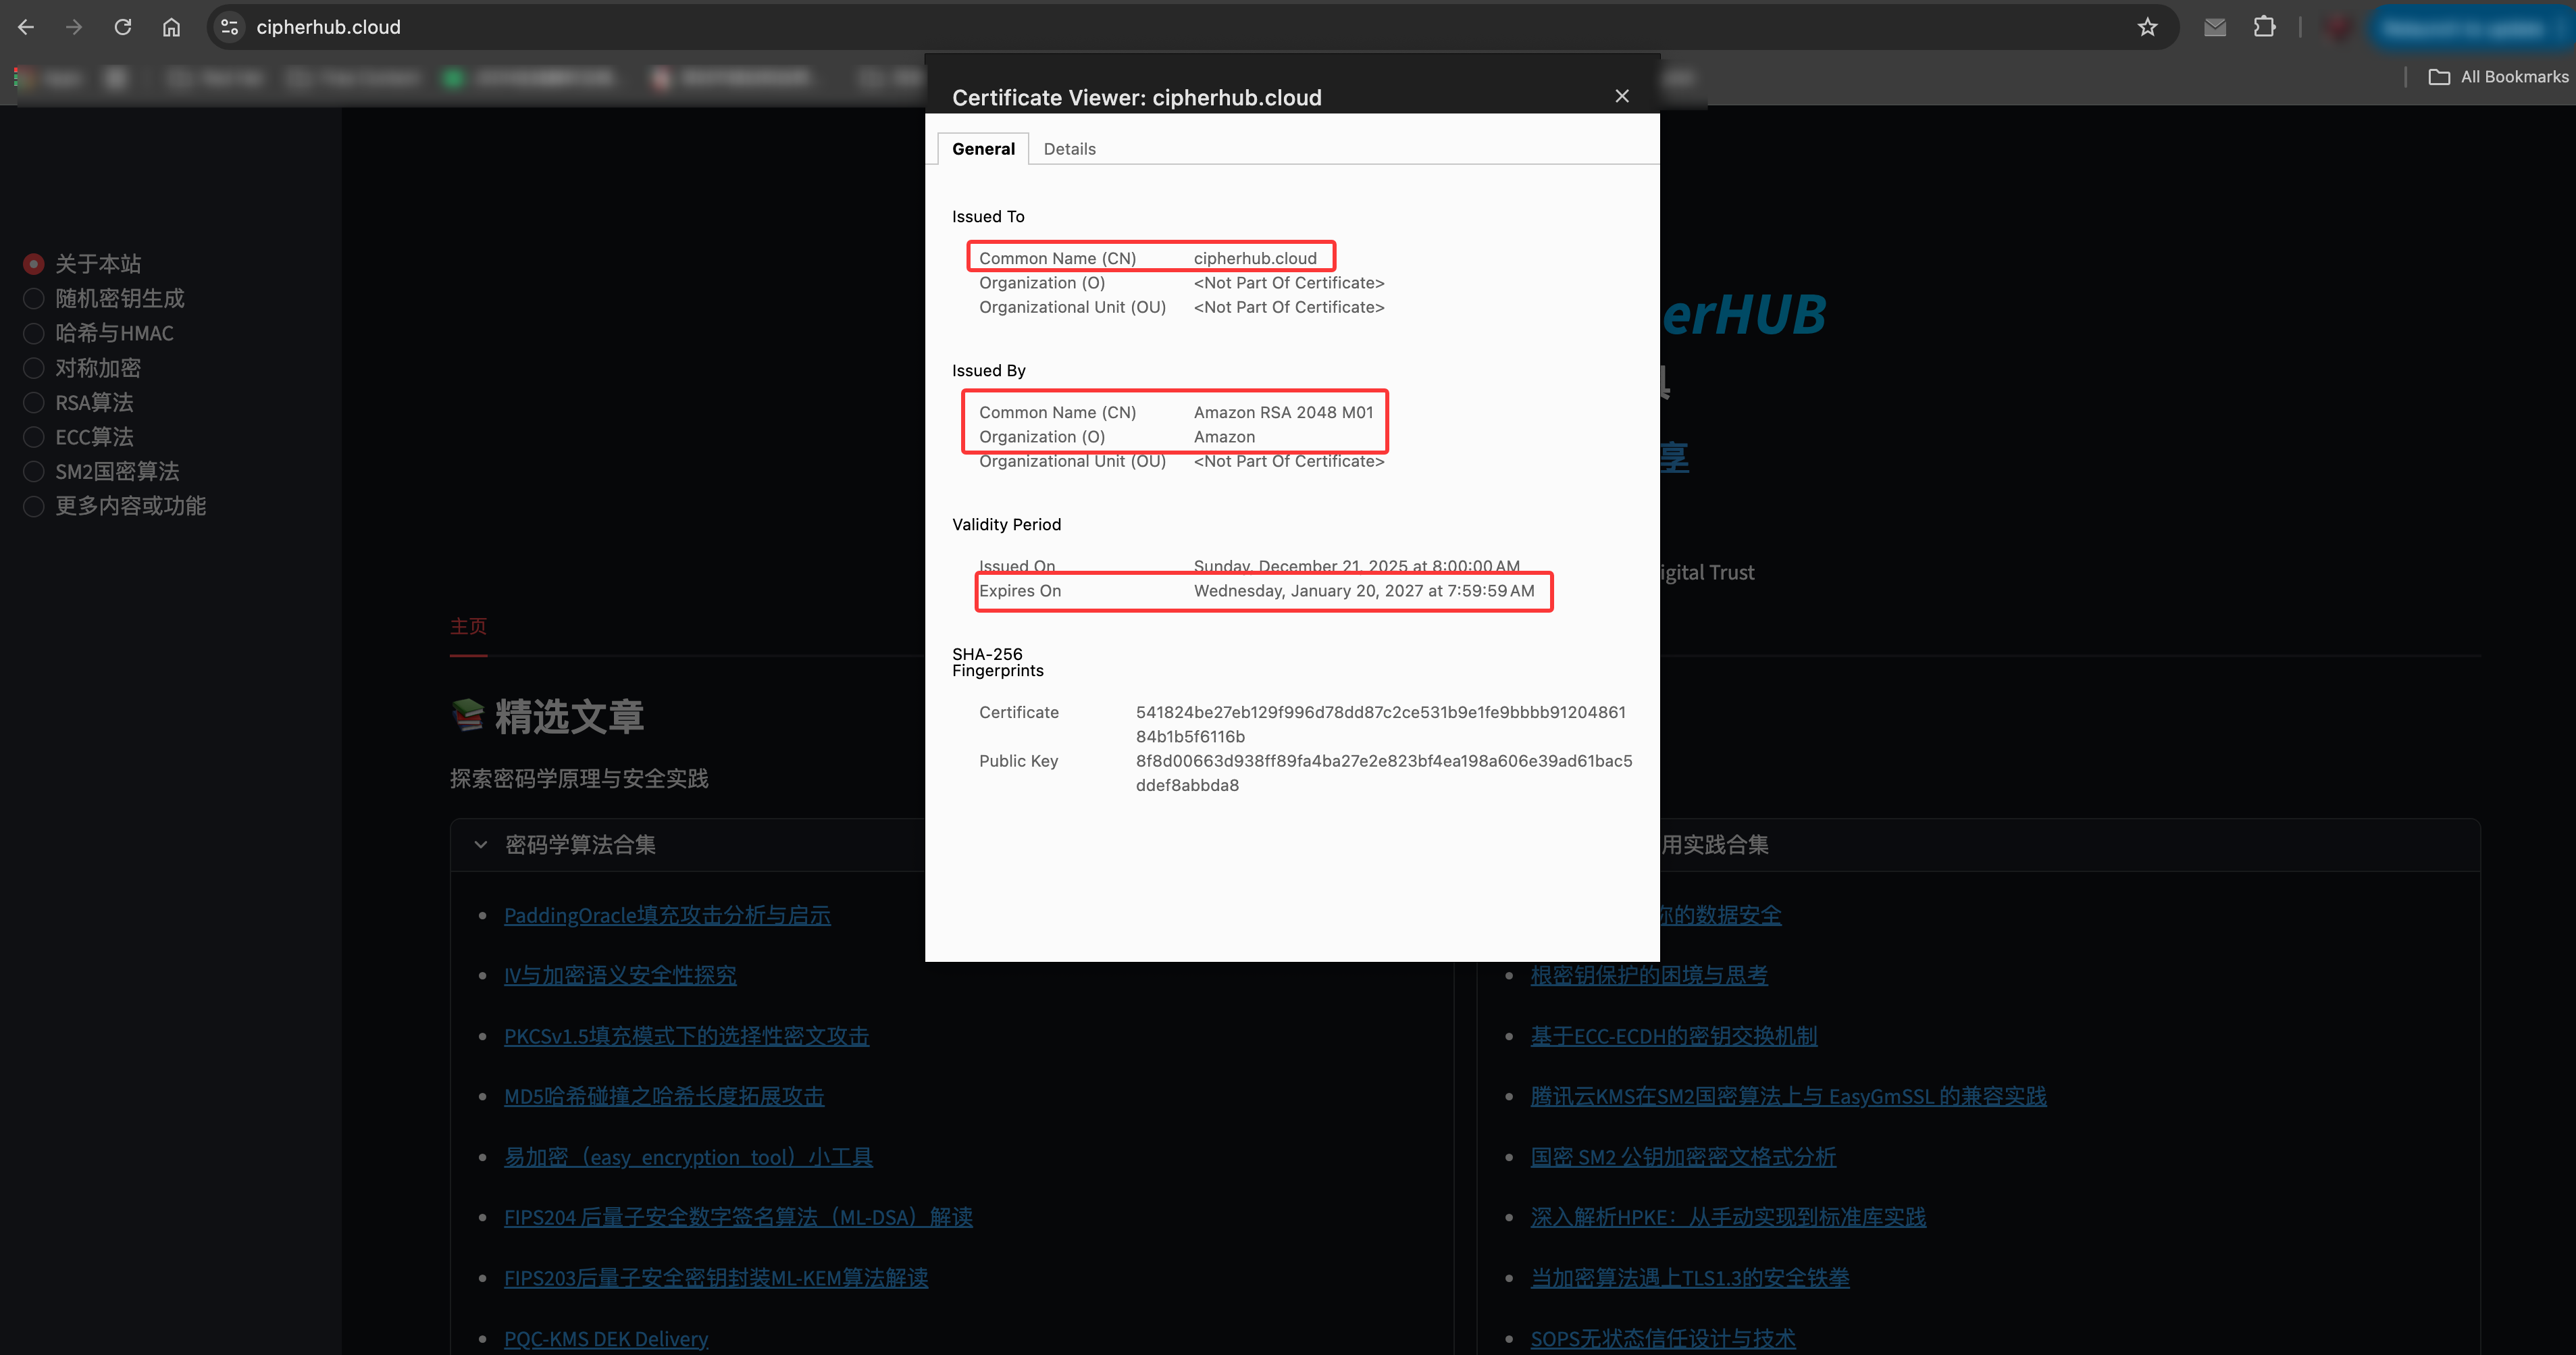Screen dimensions: 2576x1355
Task: Click the bookmark star icon
Action: pyautogui.click(x=2147, y=27)
